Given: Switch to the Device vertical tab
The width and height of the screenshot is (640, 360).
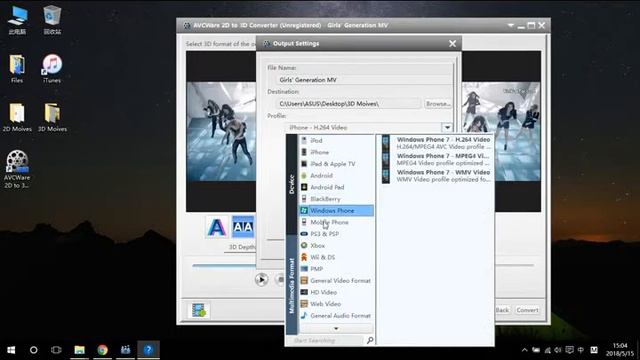Looking at the screenshot, I should (291, 184).
